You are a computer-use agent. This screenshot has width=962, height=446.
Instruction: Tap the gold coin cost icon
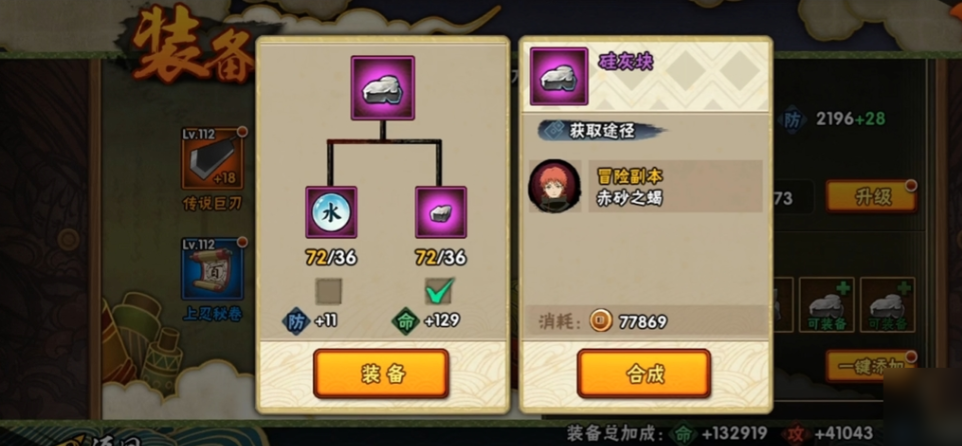point(601,321)
